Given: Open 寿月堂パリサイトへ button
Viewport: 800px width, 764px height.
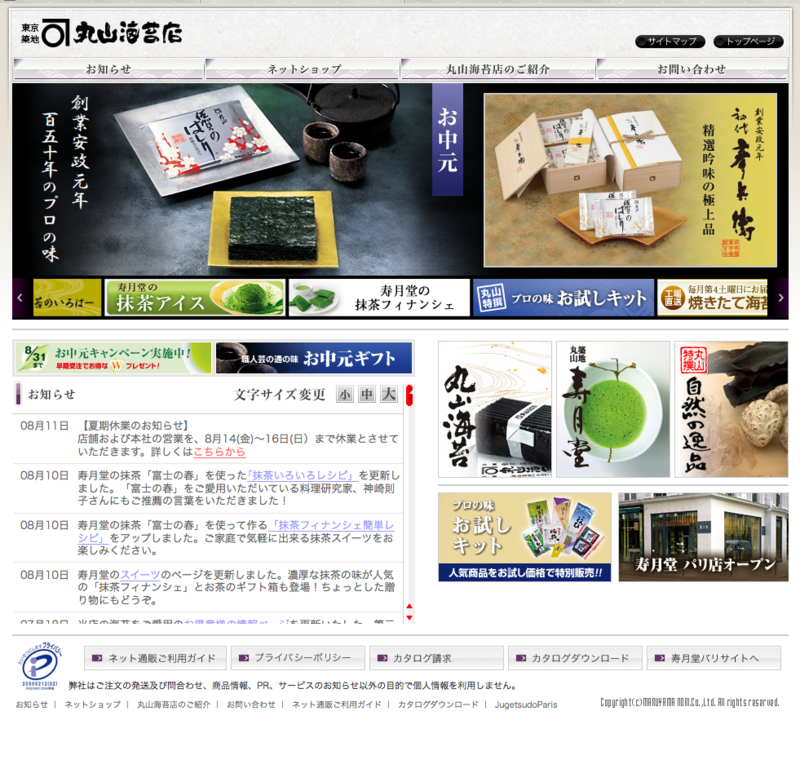Looking at the screenshot, I should pyautogui.click(x=714, y=658).
